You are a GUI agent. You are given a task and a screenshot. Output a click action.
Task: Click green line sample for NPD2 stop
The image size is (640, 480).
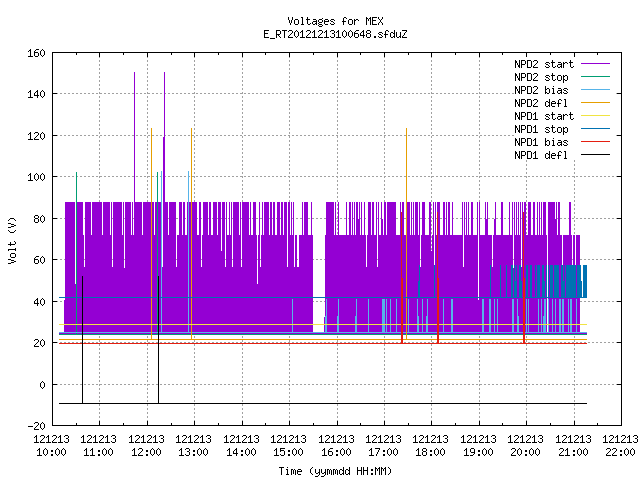point(595,76)
